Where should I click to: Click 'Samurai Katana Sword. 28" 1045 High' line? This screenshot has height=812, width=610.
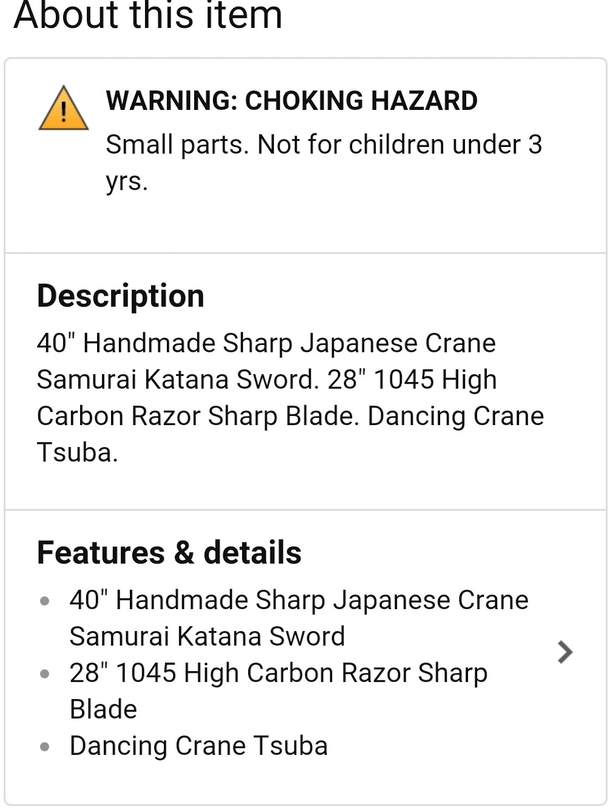pyautogui.click(x=267, y=380)
